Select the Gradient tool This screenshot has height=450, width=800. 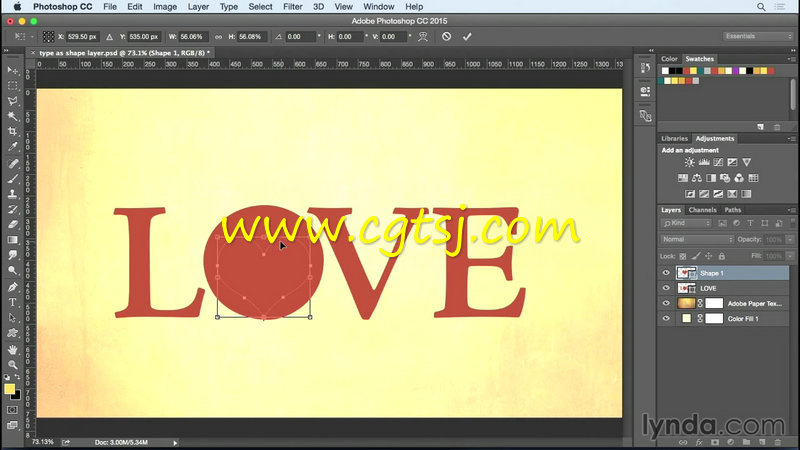click(x=12, y=240)
